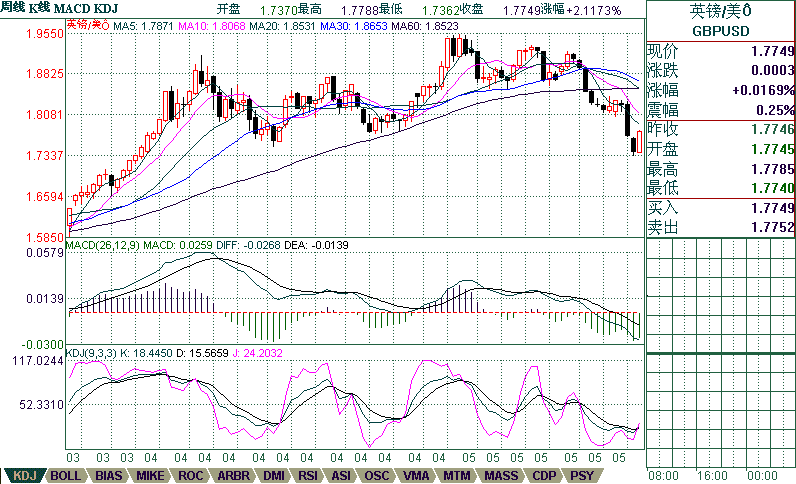Click the 涨幅 +0.0169% quote row
Image resolution: width=796 pixels, height=484 pixels.
[721, 90]
